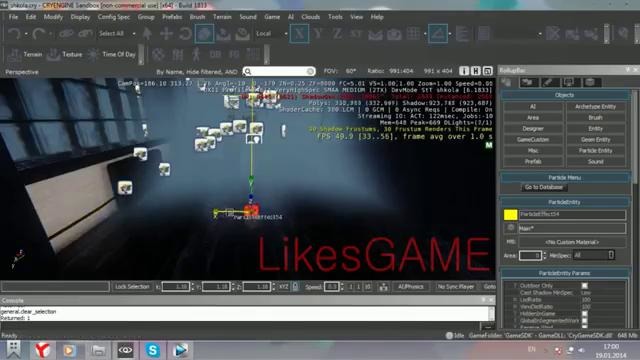Click the Archetype Entity button
This screenshot has width=640, height=360.
pyautogui.click(x=596, y=107)
